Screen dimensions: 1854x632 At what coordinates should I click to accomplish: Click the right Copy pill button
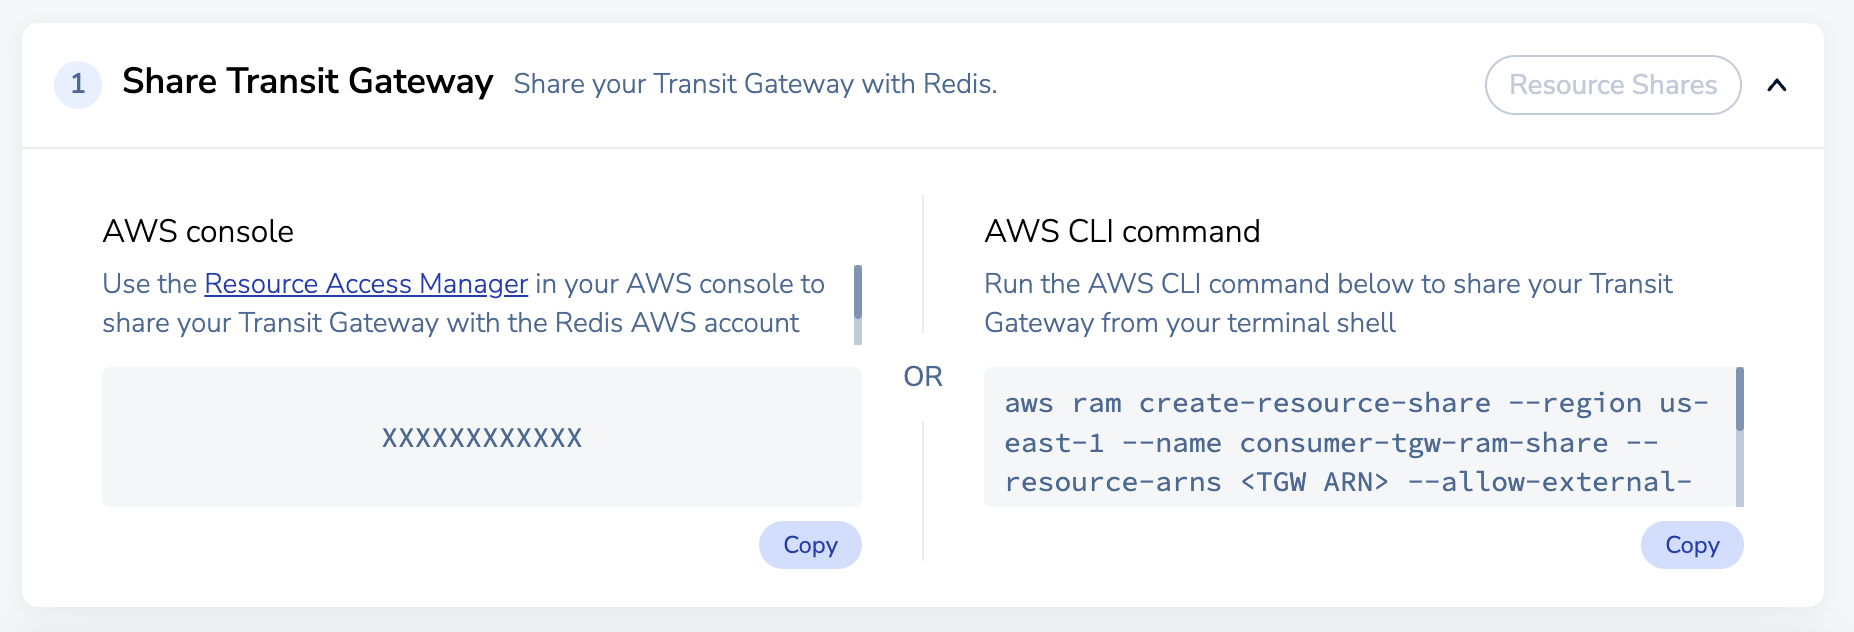tap(1691, 545)
